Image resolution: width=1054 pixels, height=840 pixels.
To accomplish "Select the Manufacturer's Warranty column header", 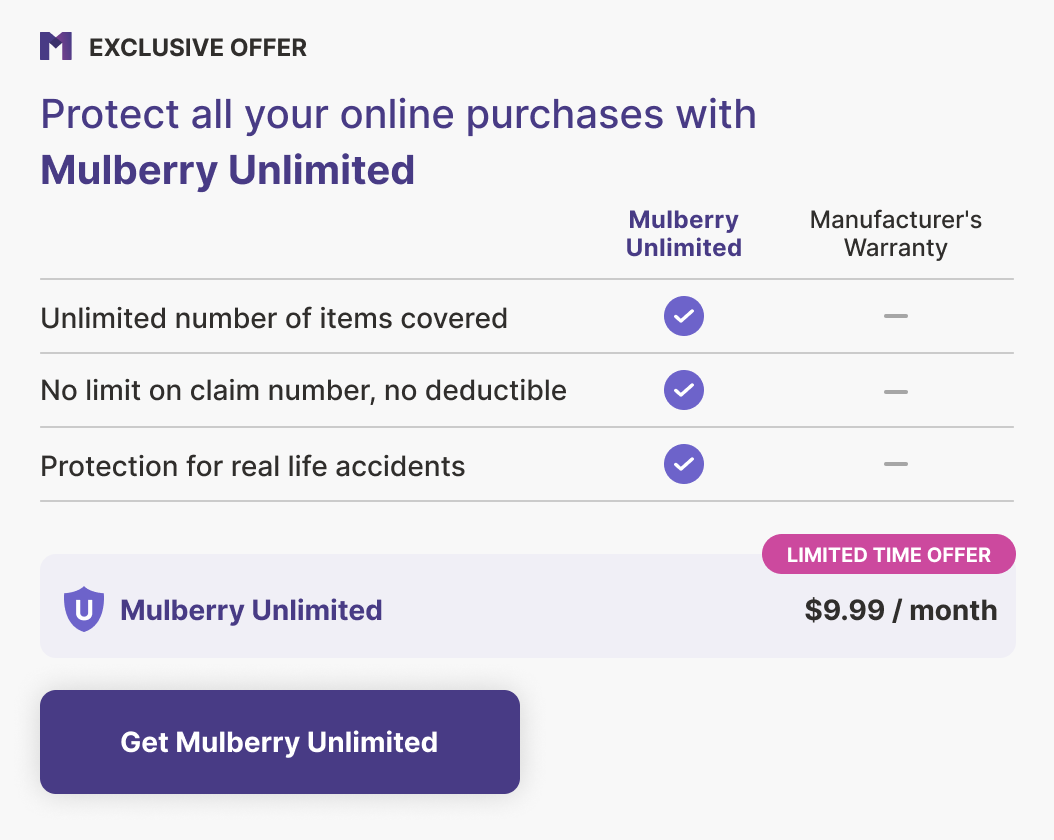I will click(x=896, y=234).
